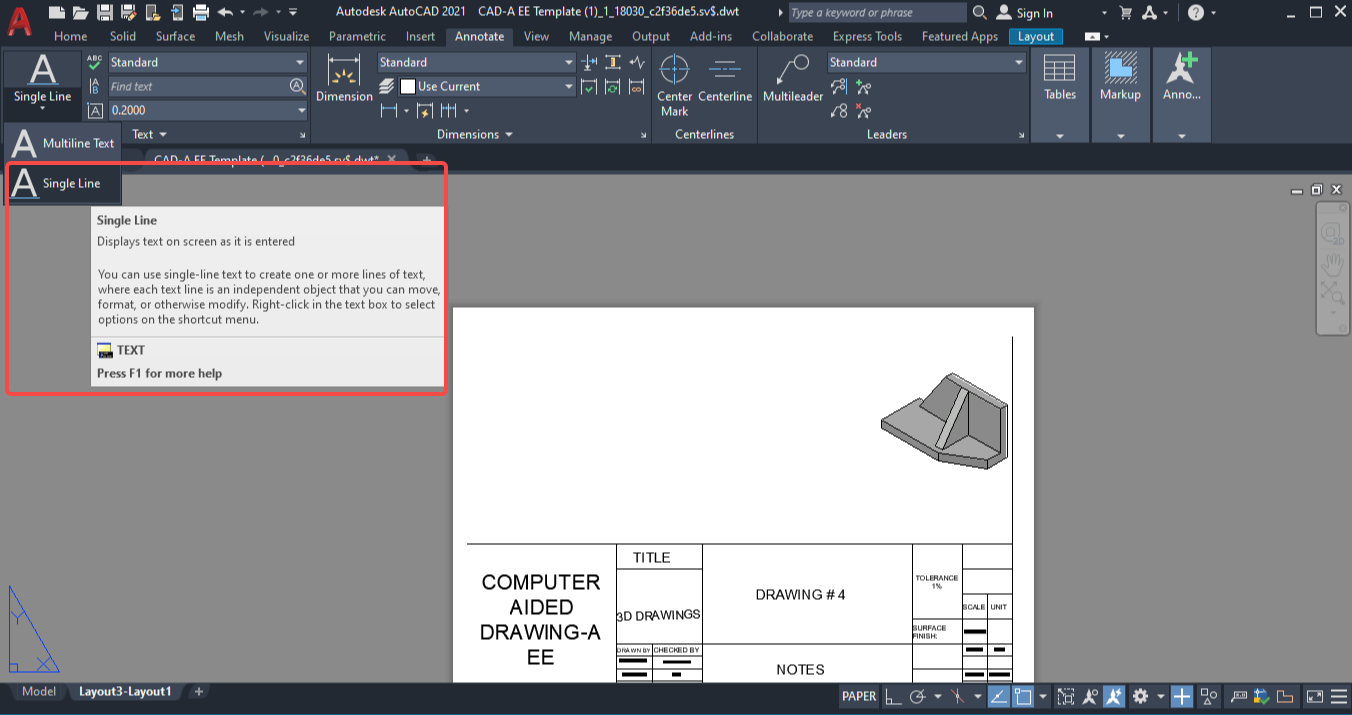1352x715 pixels.
Task: Disable Selection Cycling in the status bar
Action: point(1066,696)
